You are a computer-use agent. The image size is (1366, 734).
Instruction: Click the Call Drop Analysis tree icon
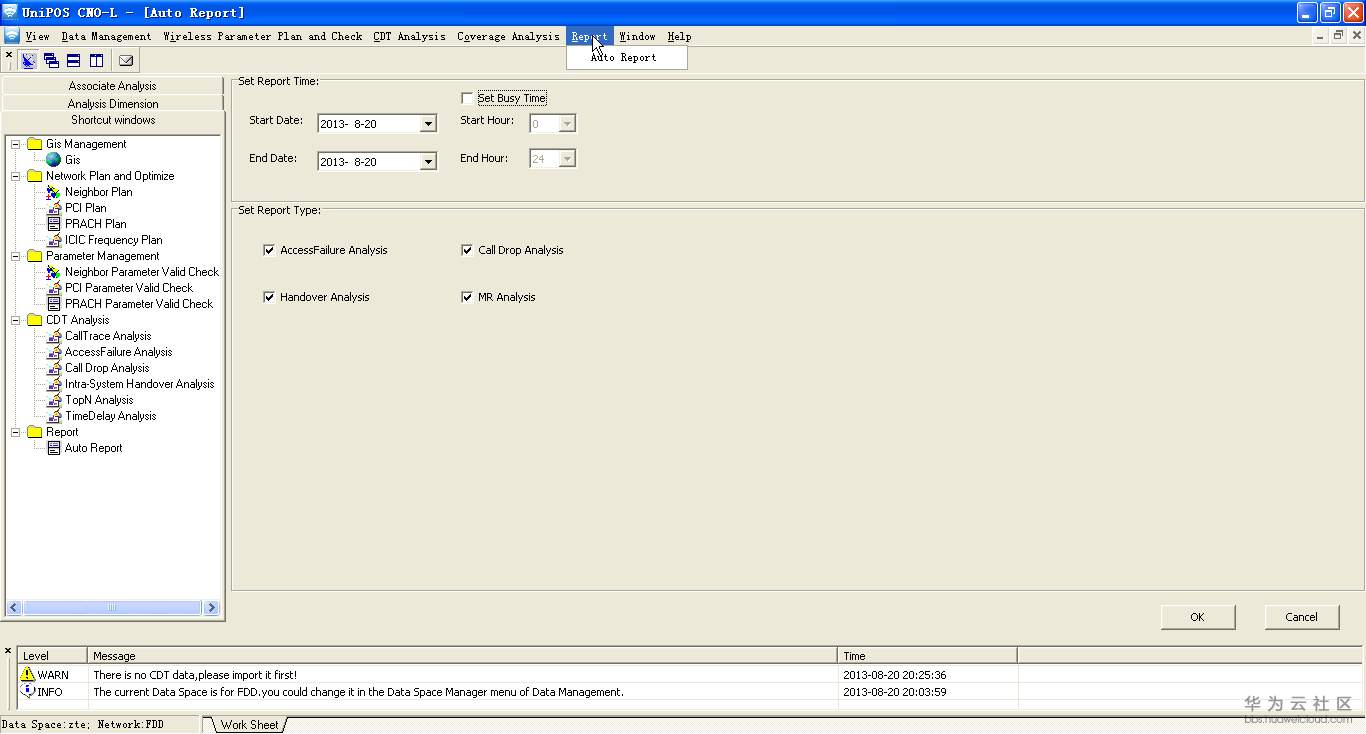(x=54, y=368)
